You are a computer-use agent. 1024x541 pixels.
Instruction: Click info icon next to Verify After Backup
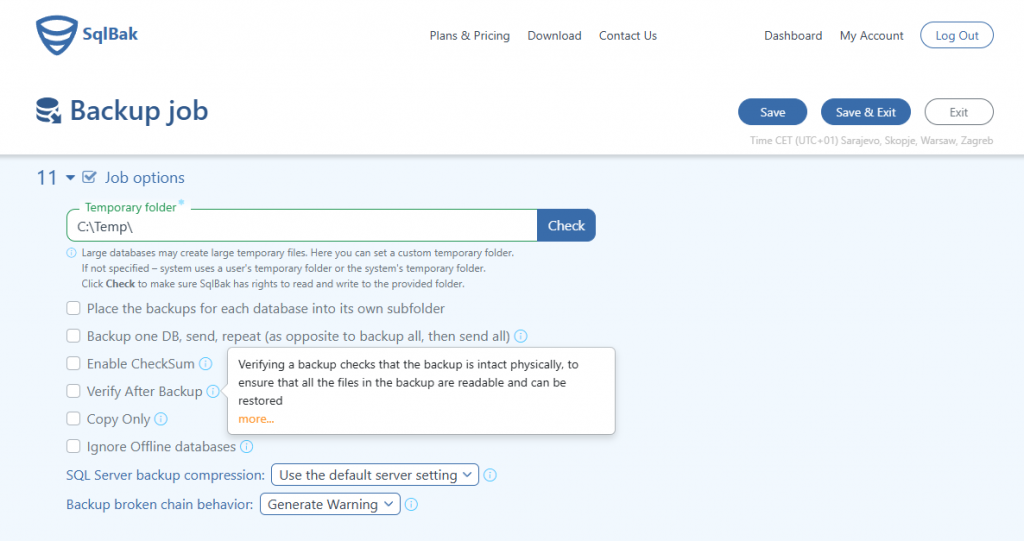(213, 391)
